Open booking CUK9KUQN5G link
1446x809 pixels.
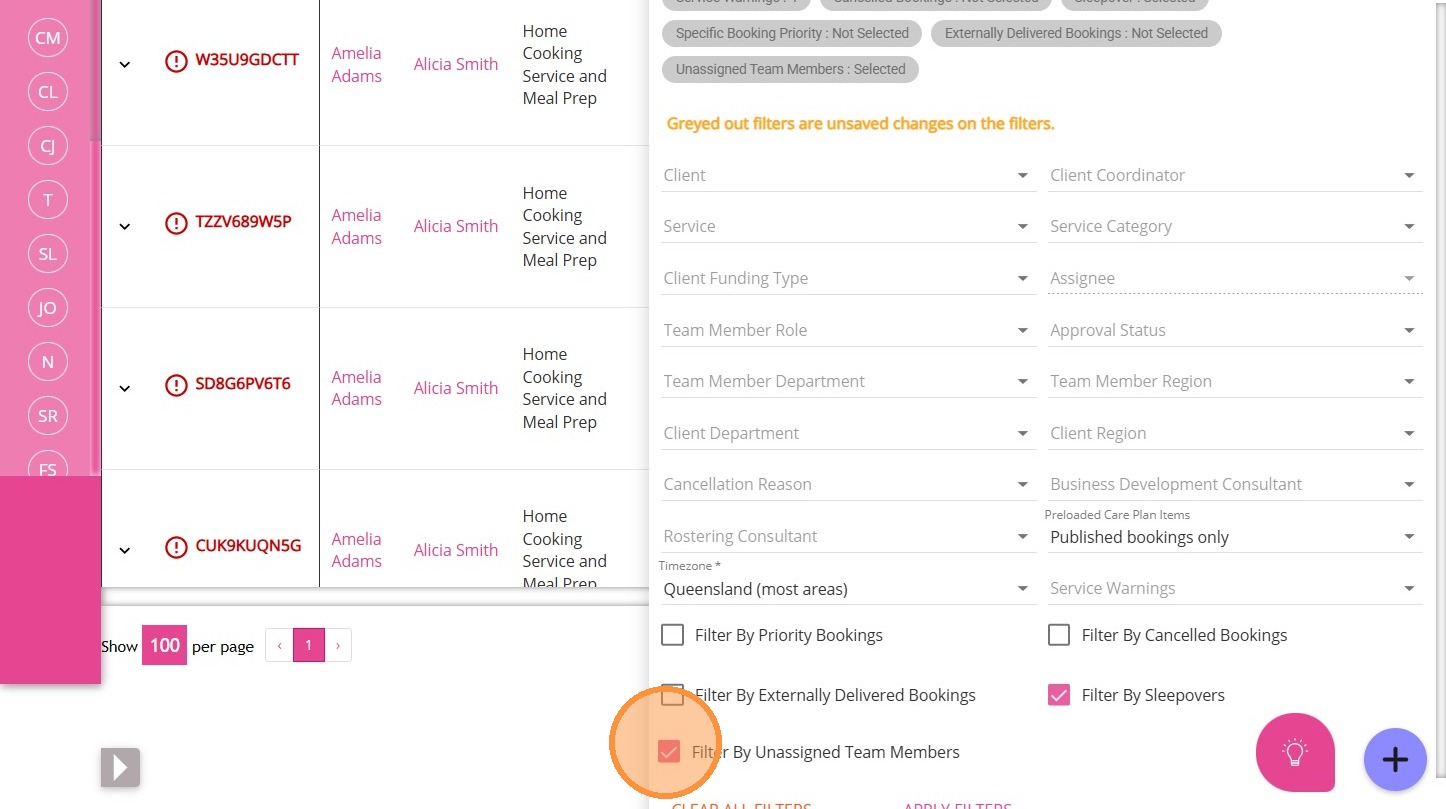pyautogui.click(x=248, y=546)
